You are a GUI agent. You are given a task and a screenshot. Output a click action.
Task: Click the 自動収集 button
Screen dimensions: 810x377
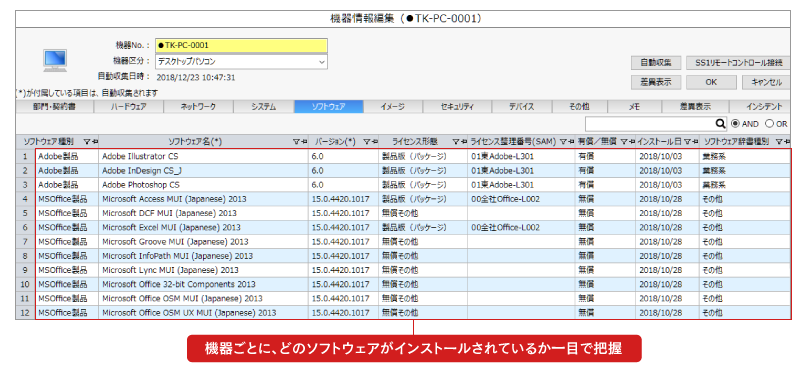pos(656,62)
